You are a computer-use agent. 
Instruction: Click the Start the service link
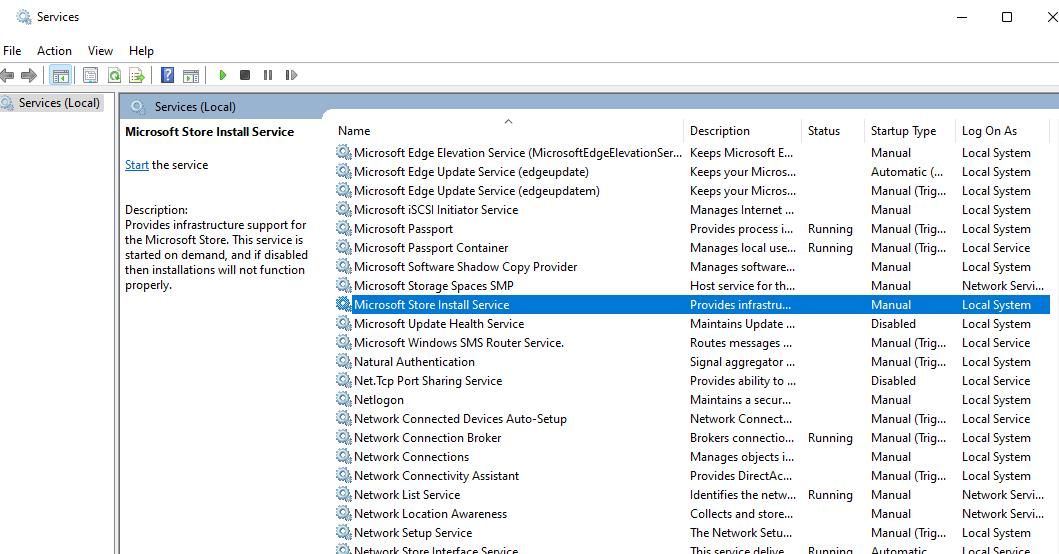136,165
